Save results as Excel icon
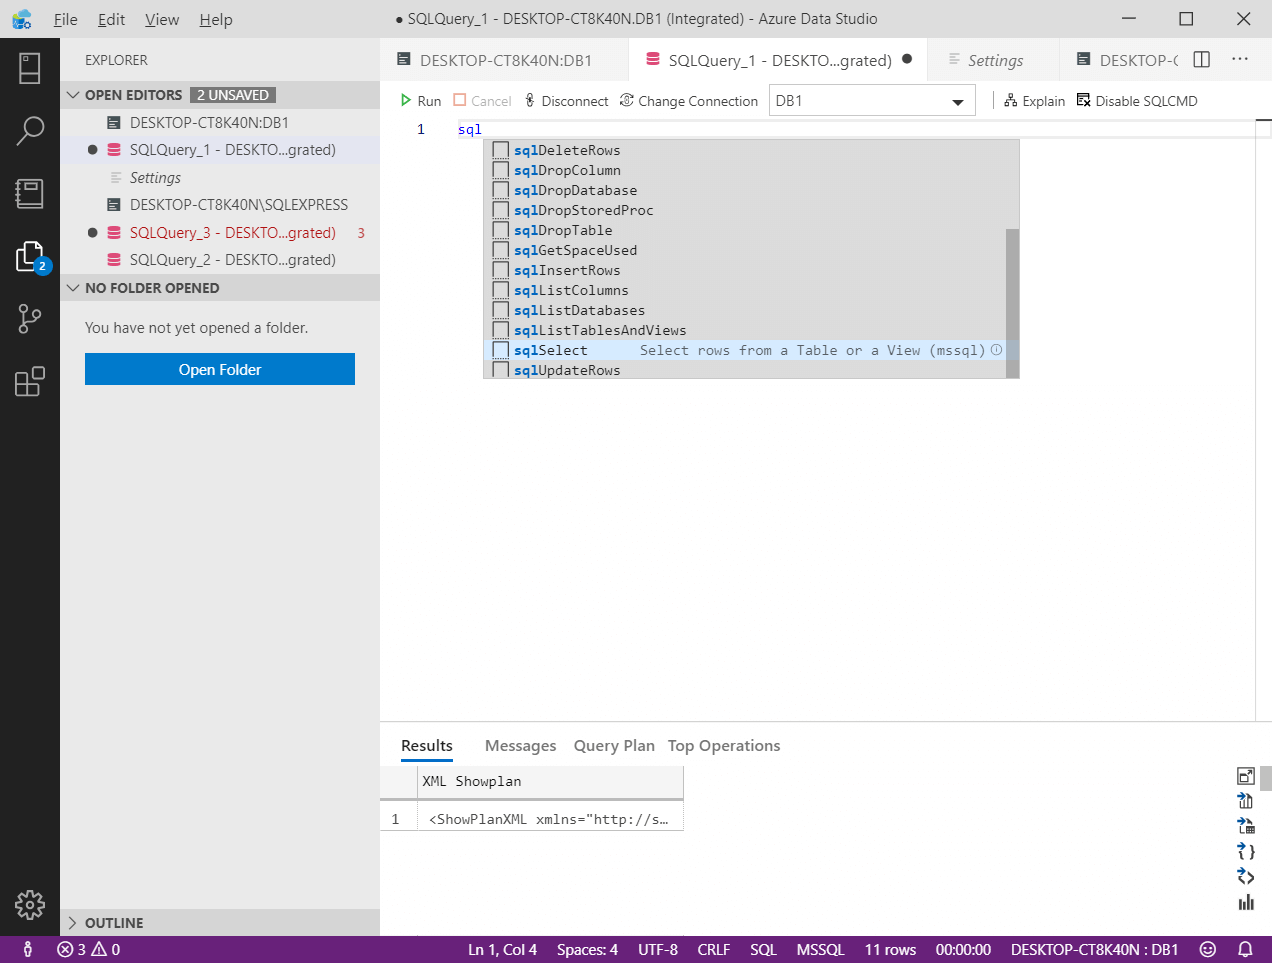The image size is (1272, 963). [1246, 826]
